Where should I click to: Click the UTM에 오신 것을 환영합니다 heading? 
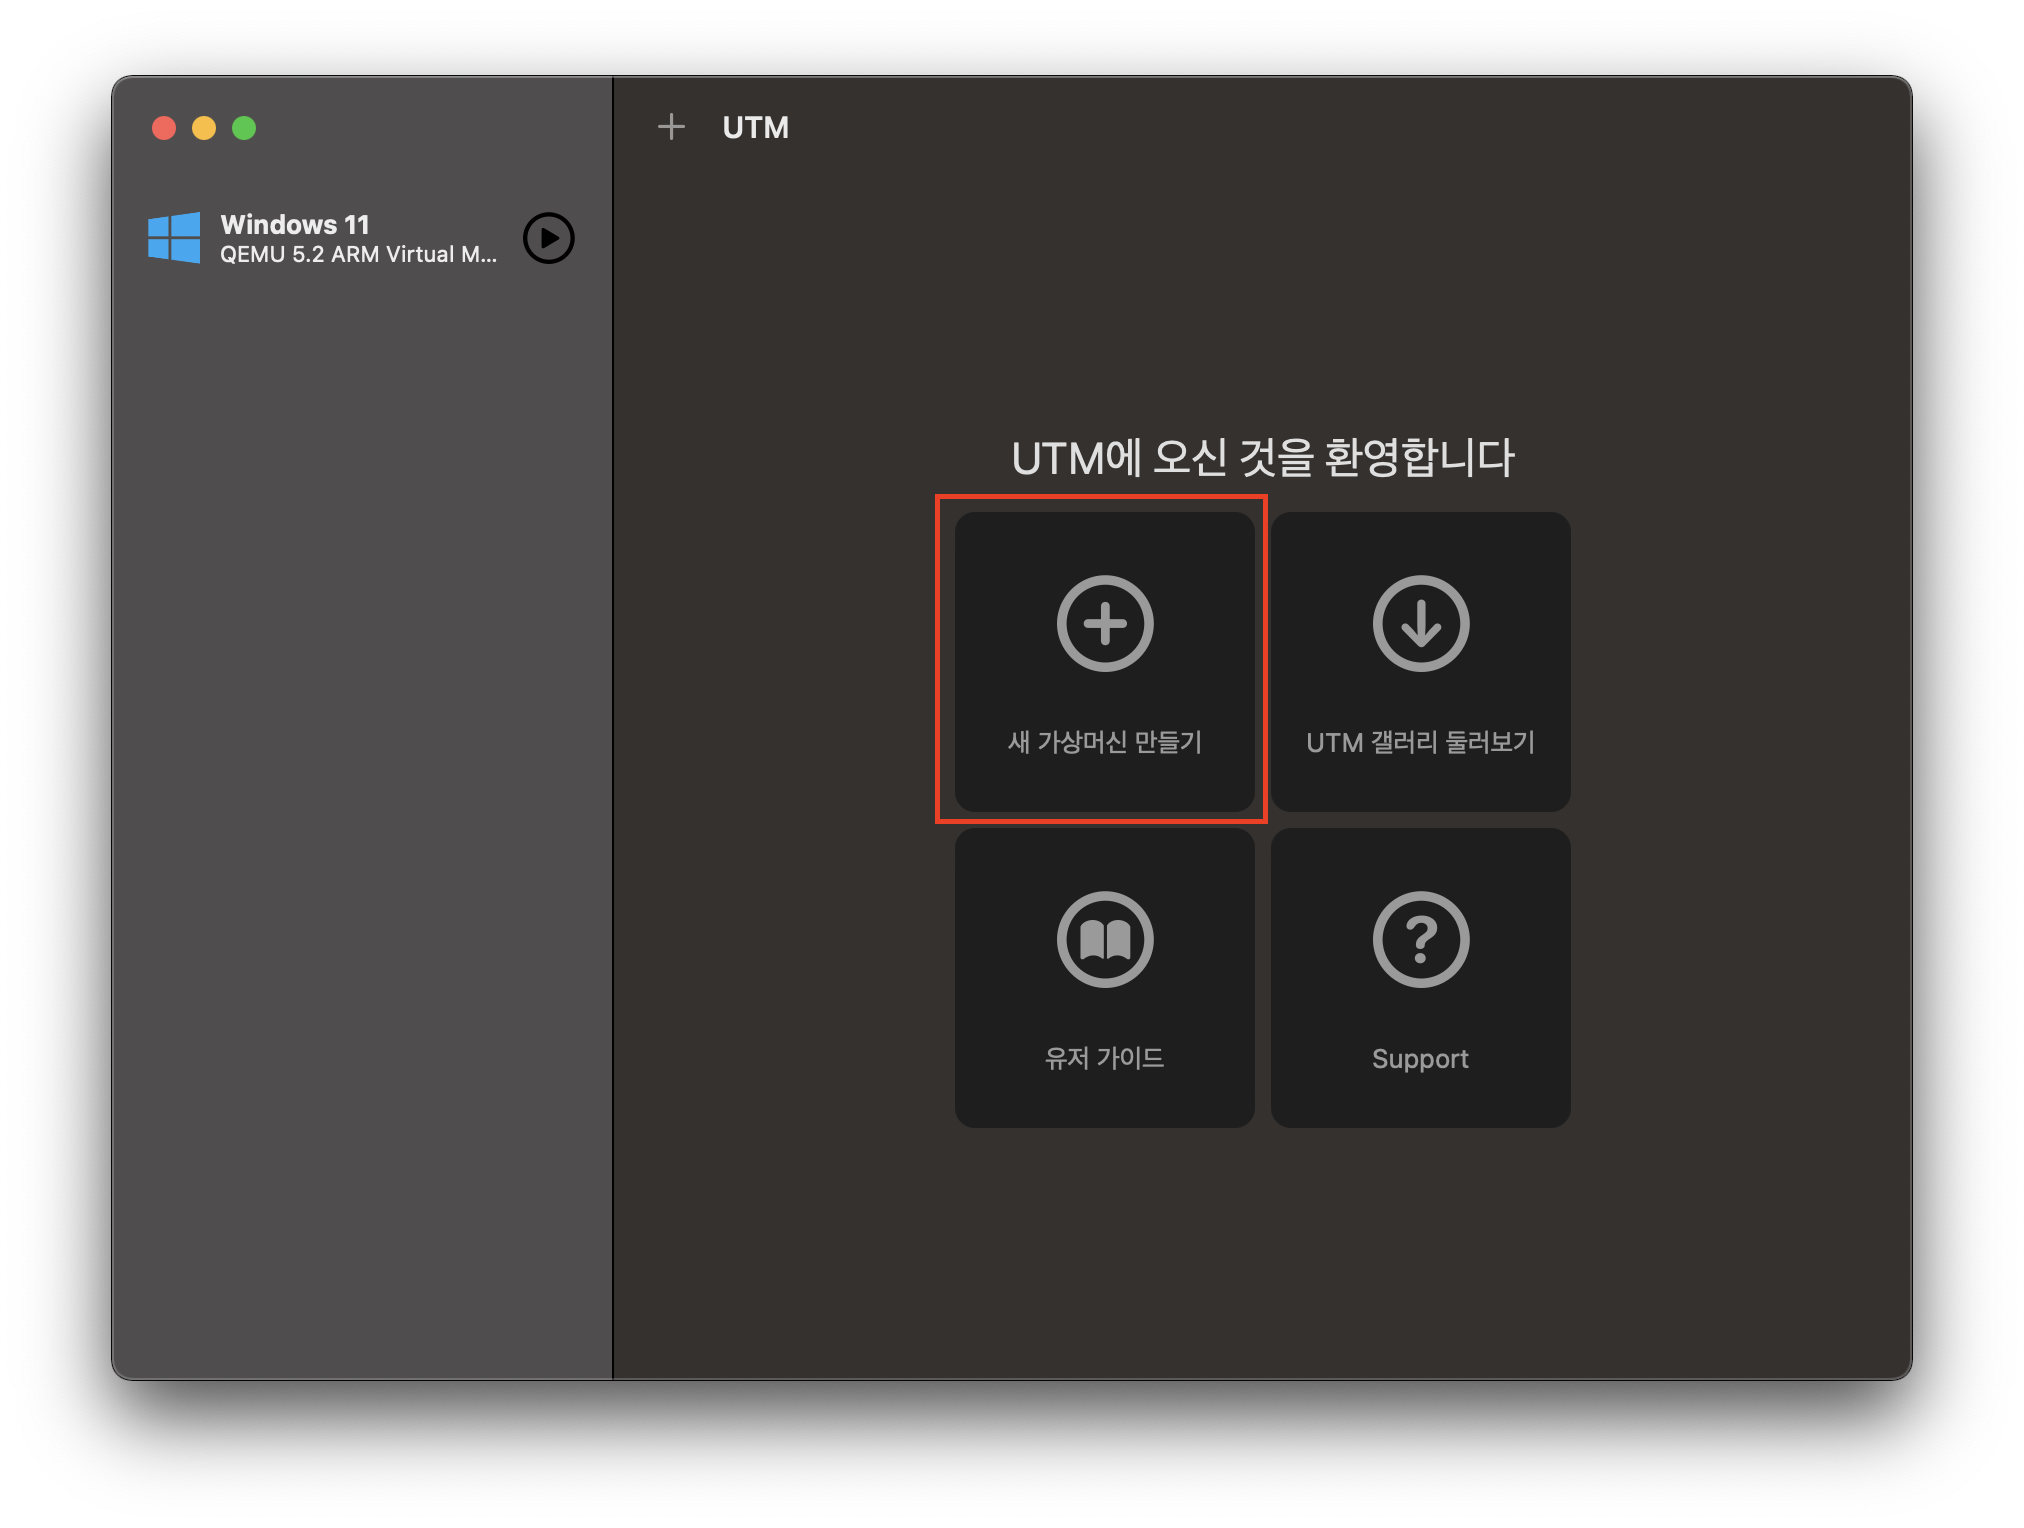point(1262,458)
